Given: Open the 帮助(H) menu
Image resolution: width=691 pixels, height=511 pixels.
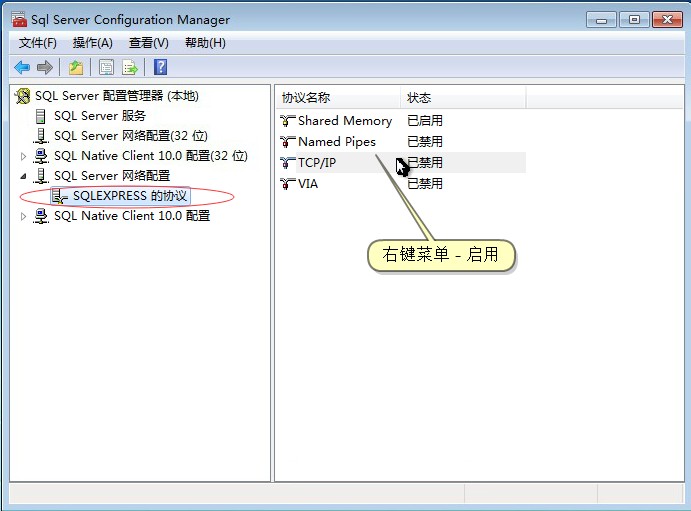Looking at the screenshot, I should (x=205, y=43).
